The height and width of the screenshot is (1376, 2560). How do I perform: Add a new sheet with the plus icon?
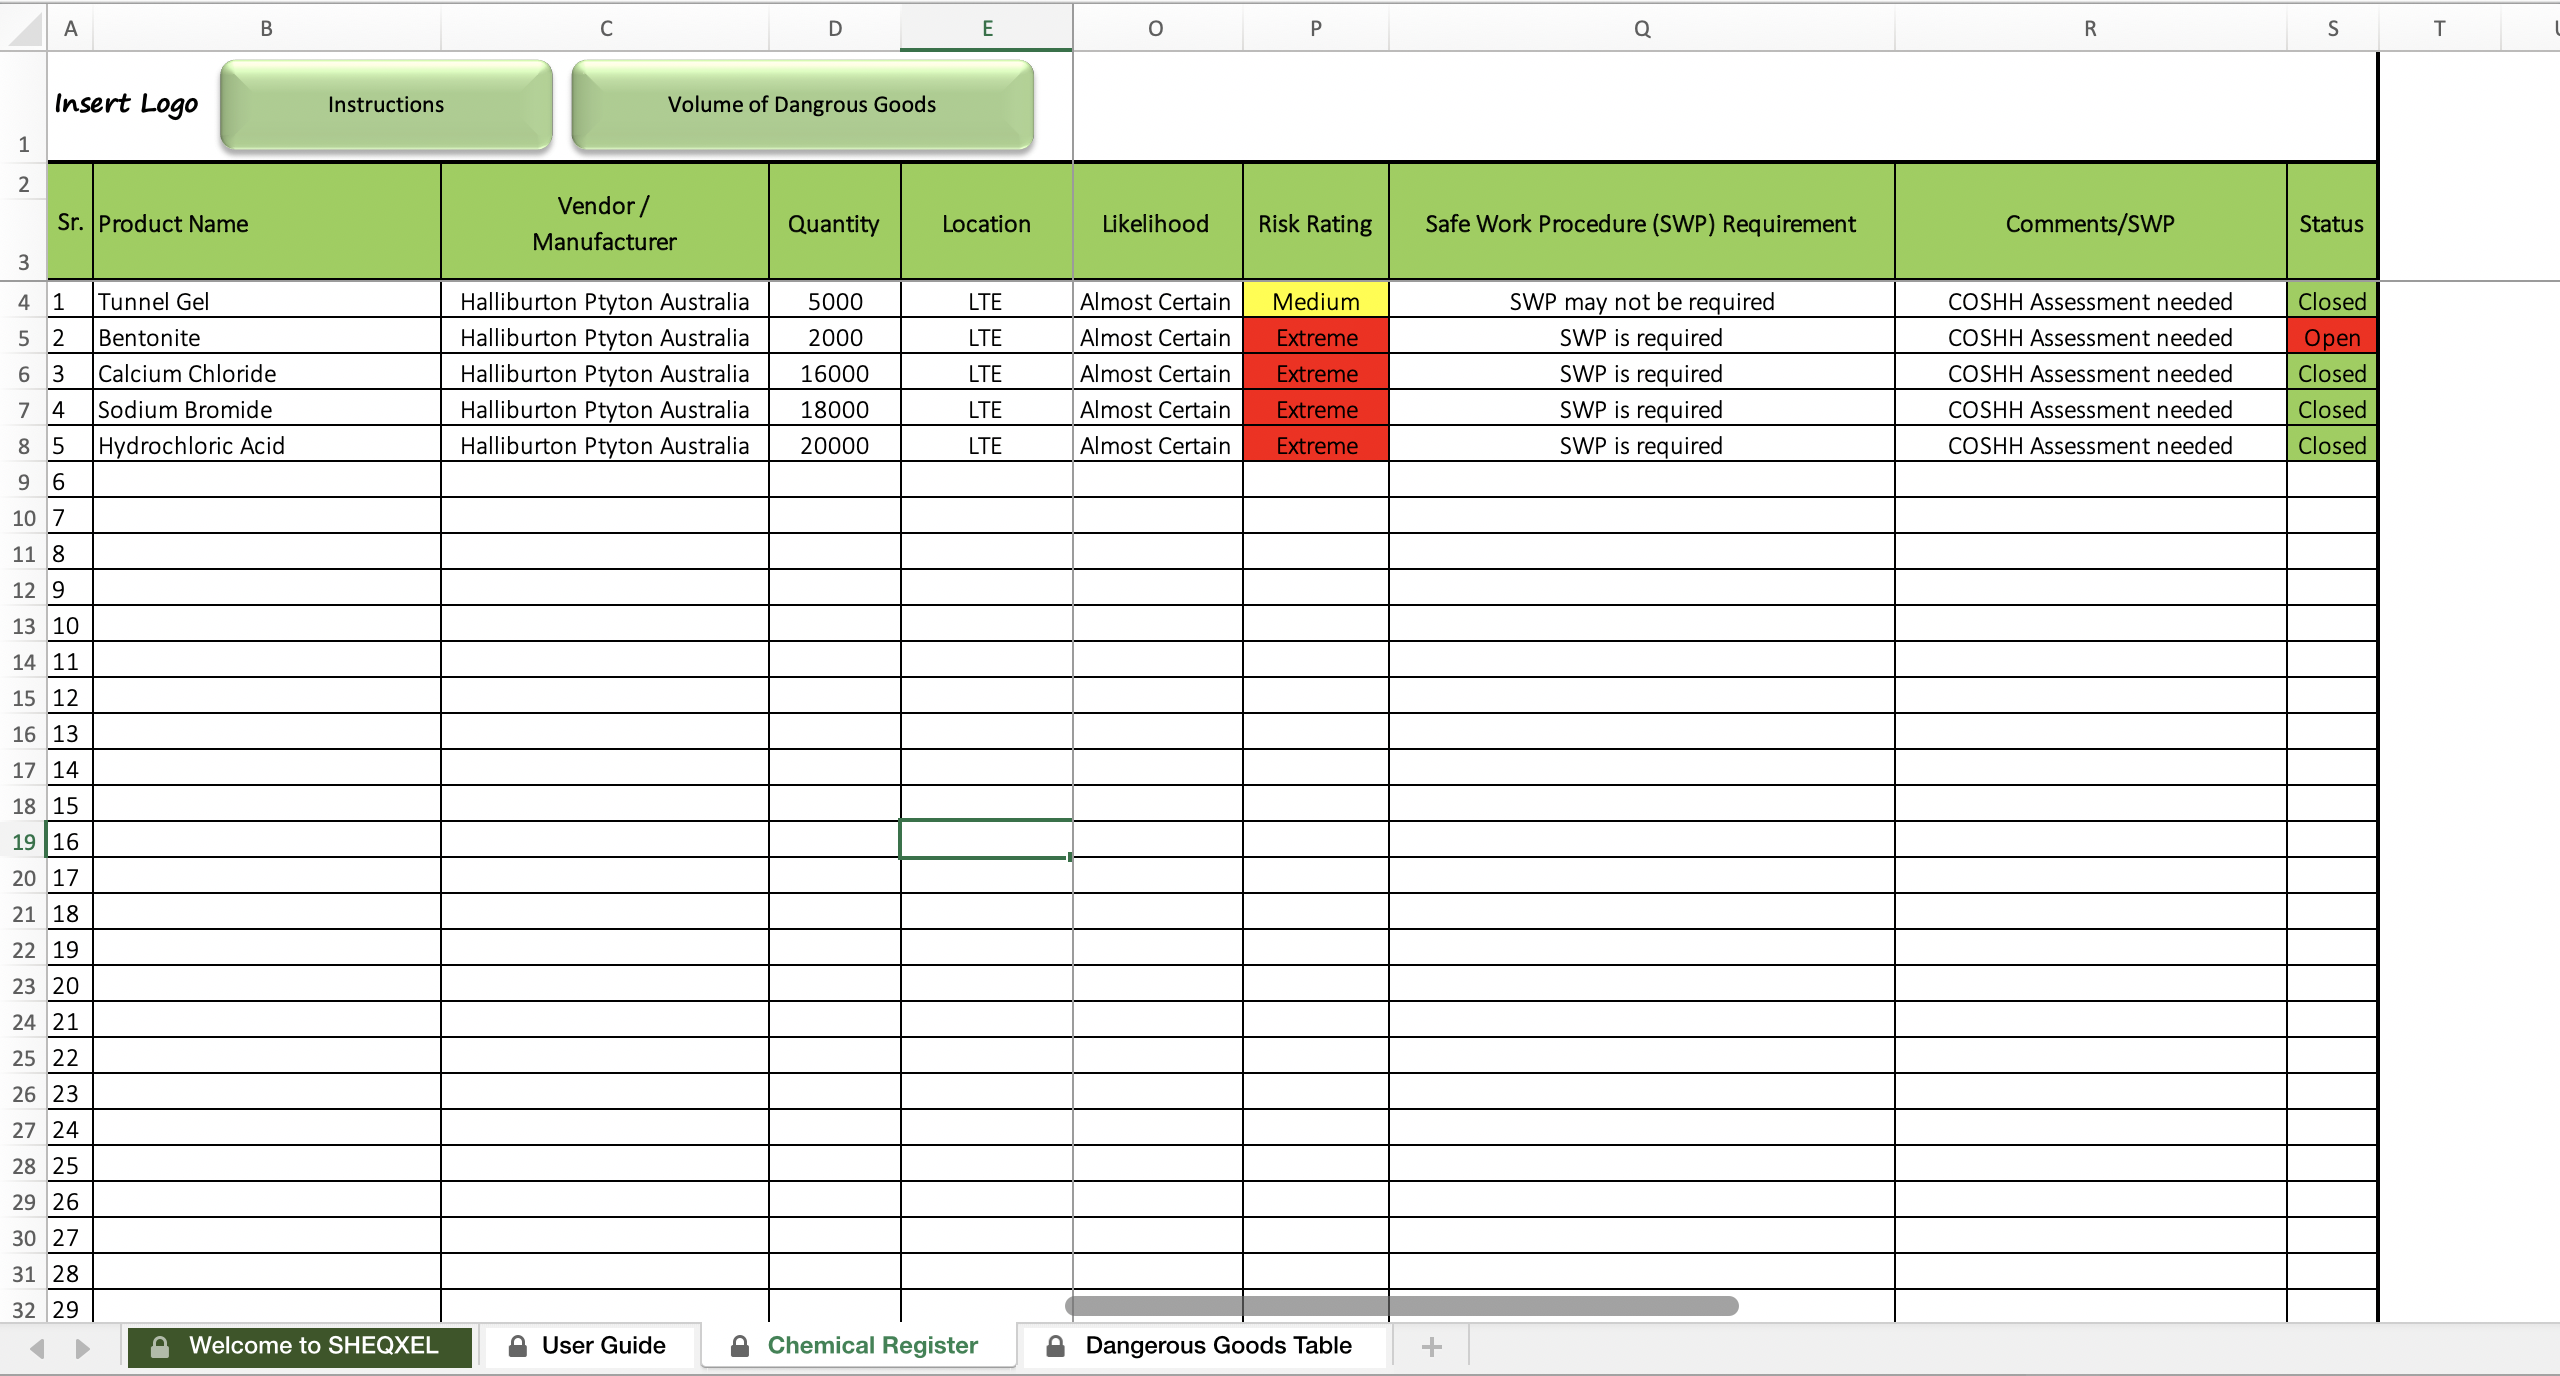point(1430,1346)
